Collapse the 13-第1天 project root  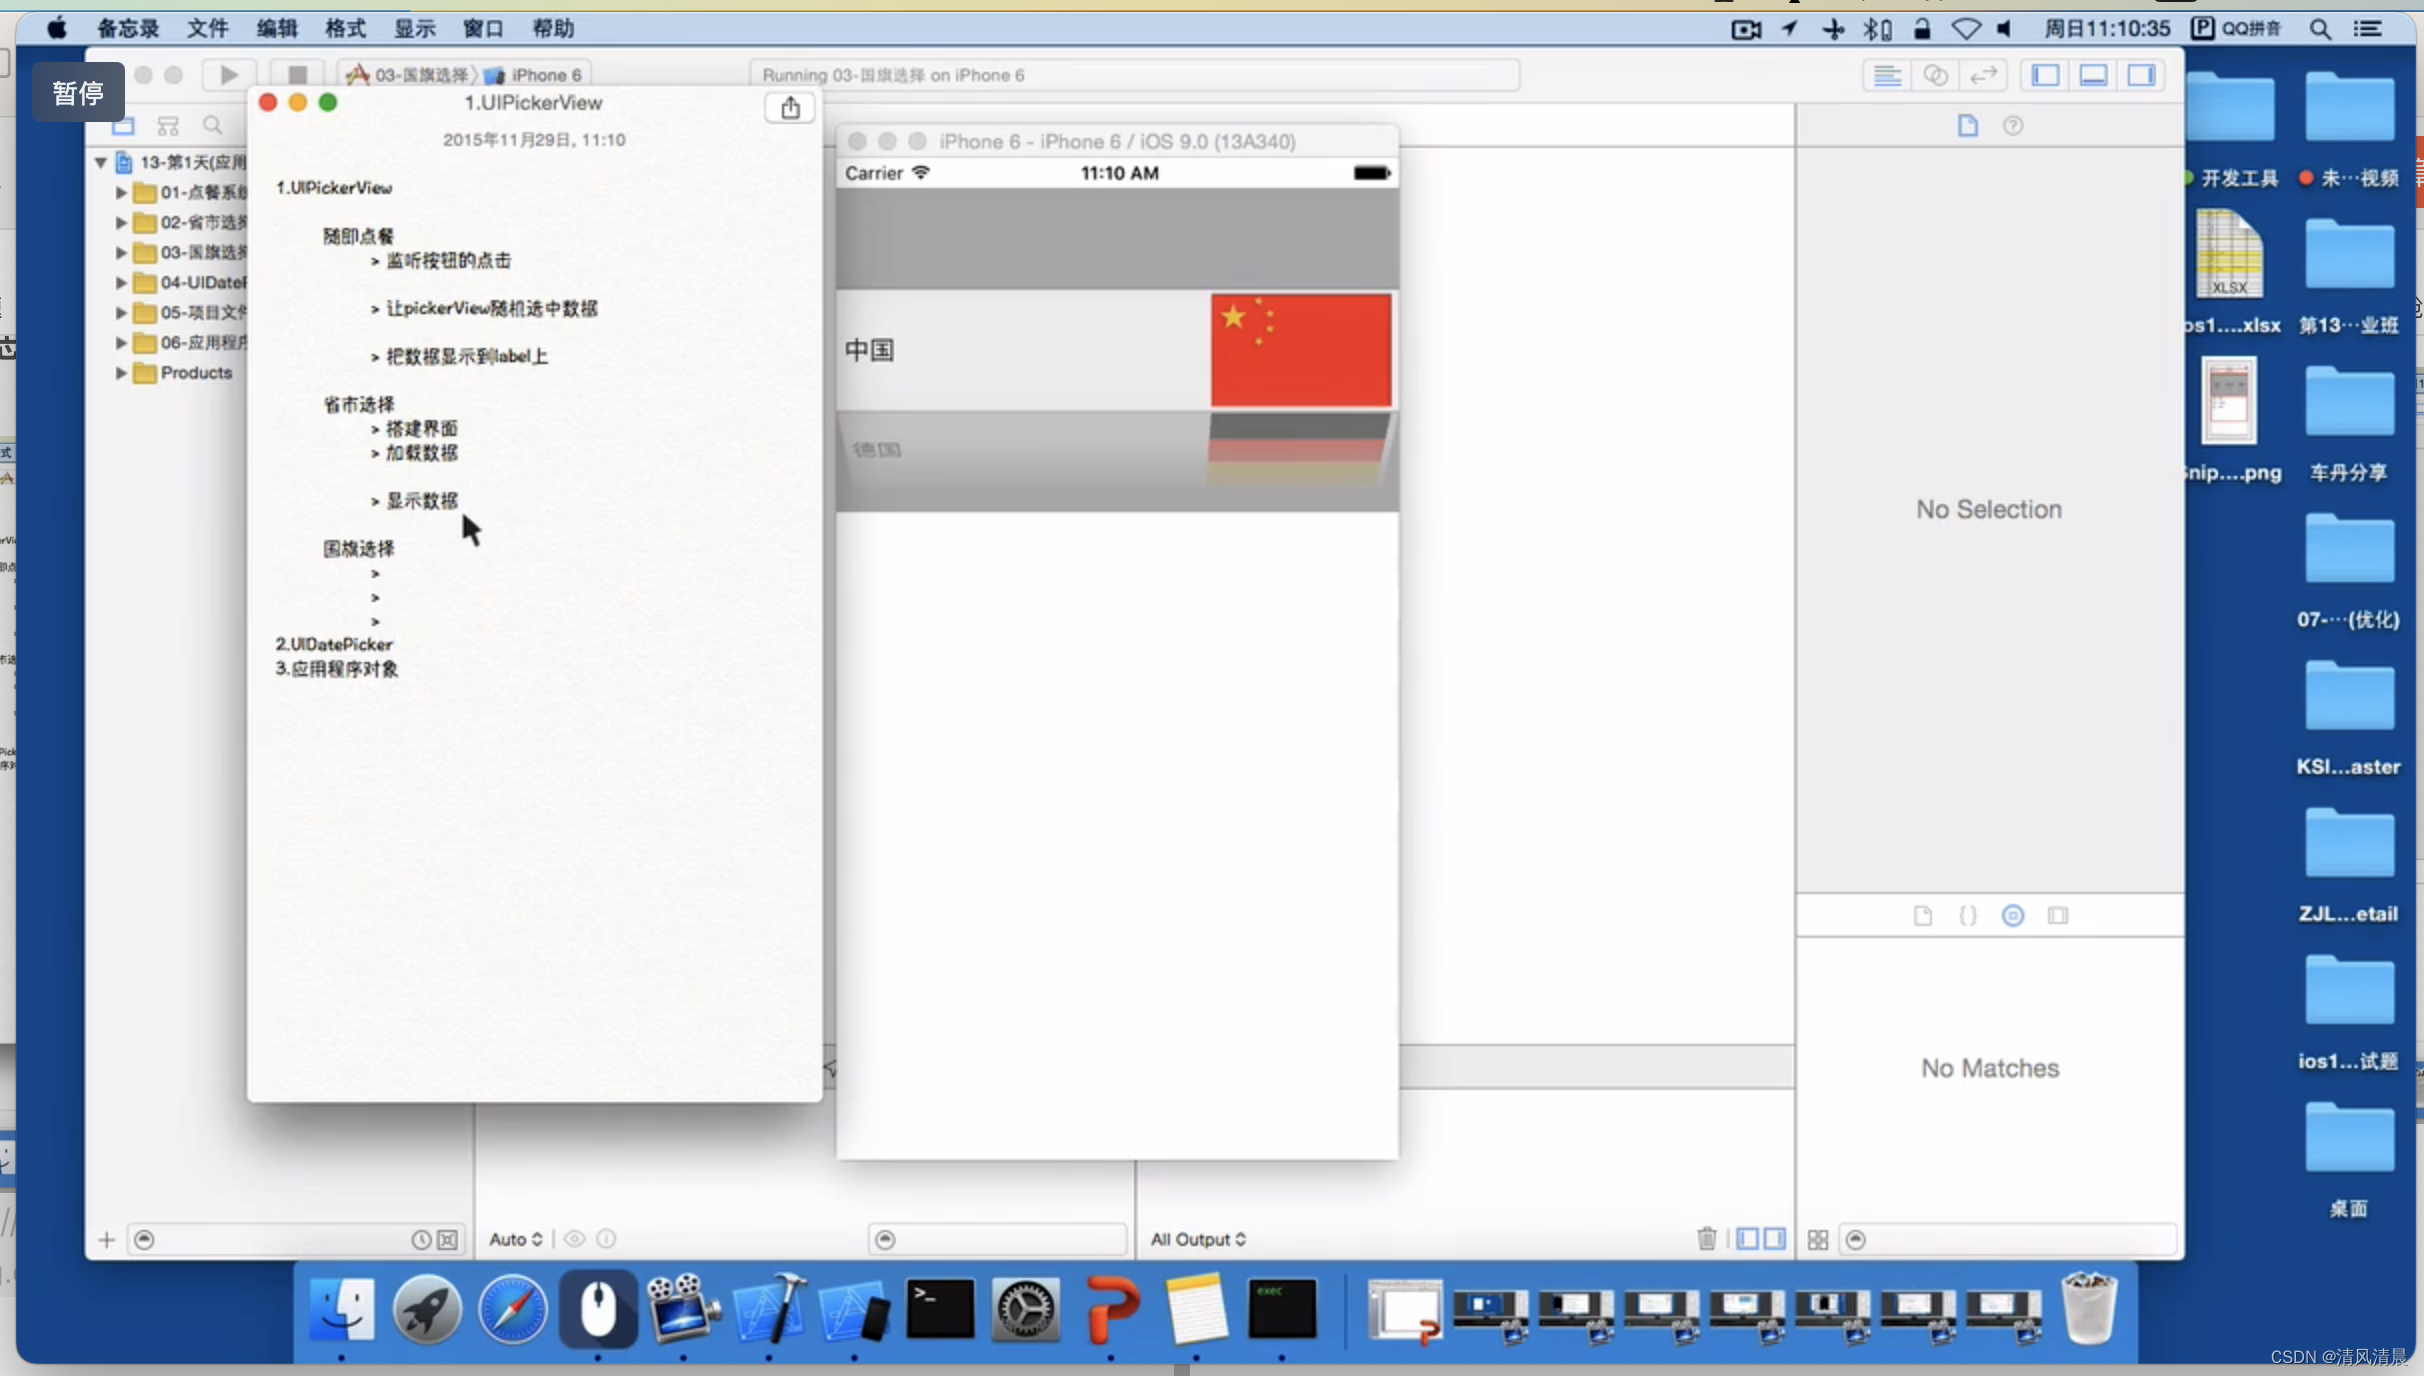tap(100, 162)
